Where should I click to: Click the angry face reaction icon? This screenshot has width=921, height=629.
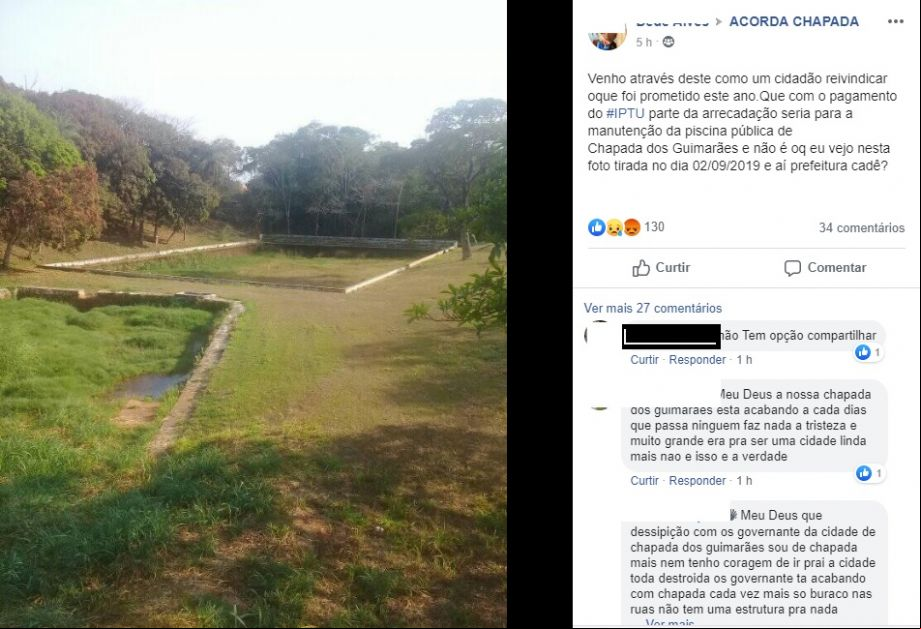pyautogui.click(x=631, y=227)
